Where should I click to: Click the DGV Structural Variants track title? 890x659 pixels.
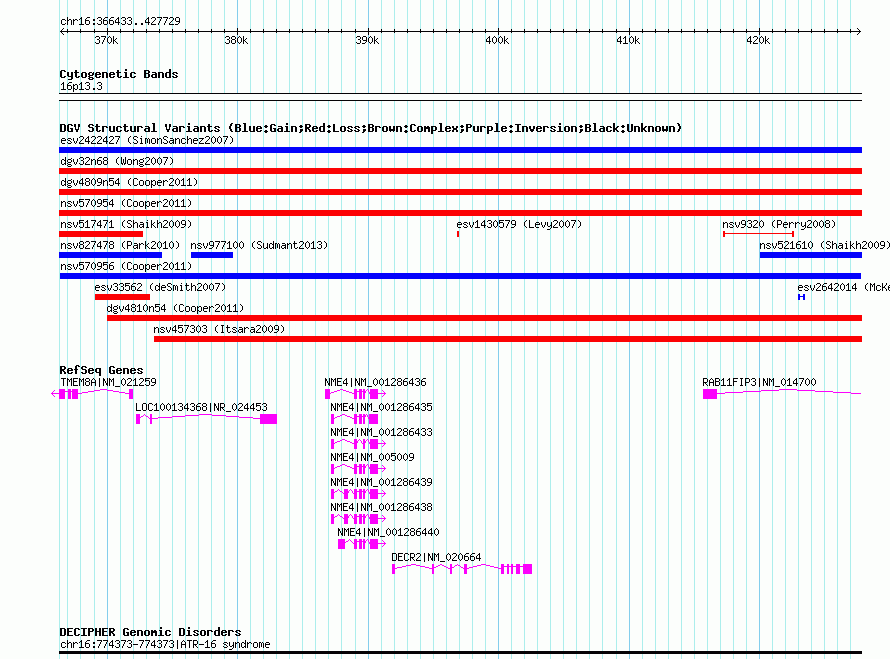(370, 128)
